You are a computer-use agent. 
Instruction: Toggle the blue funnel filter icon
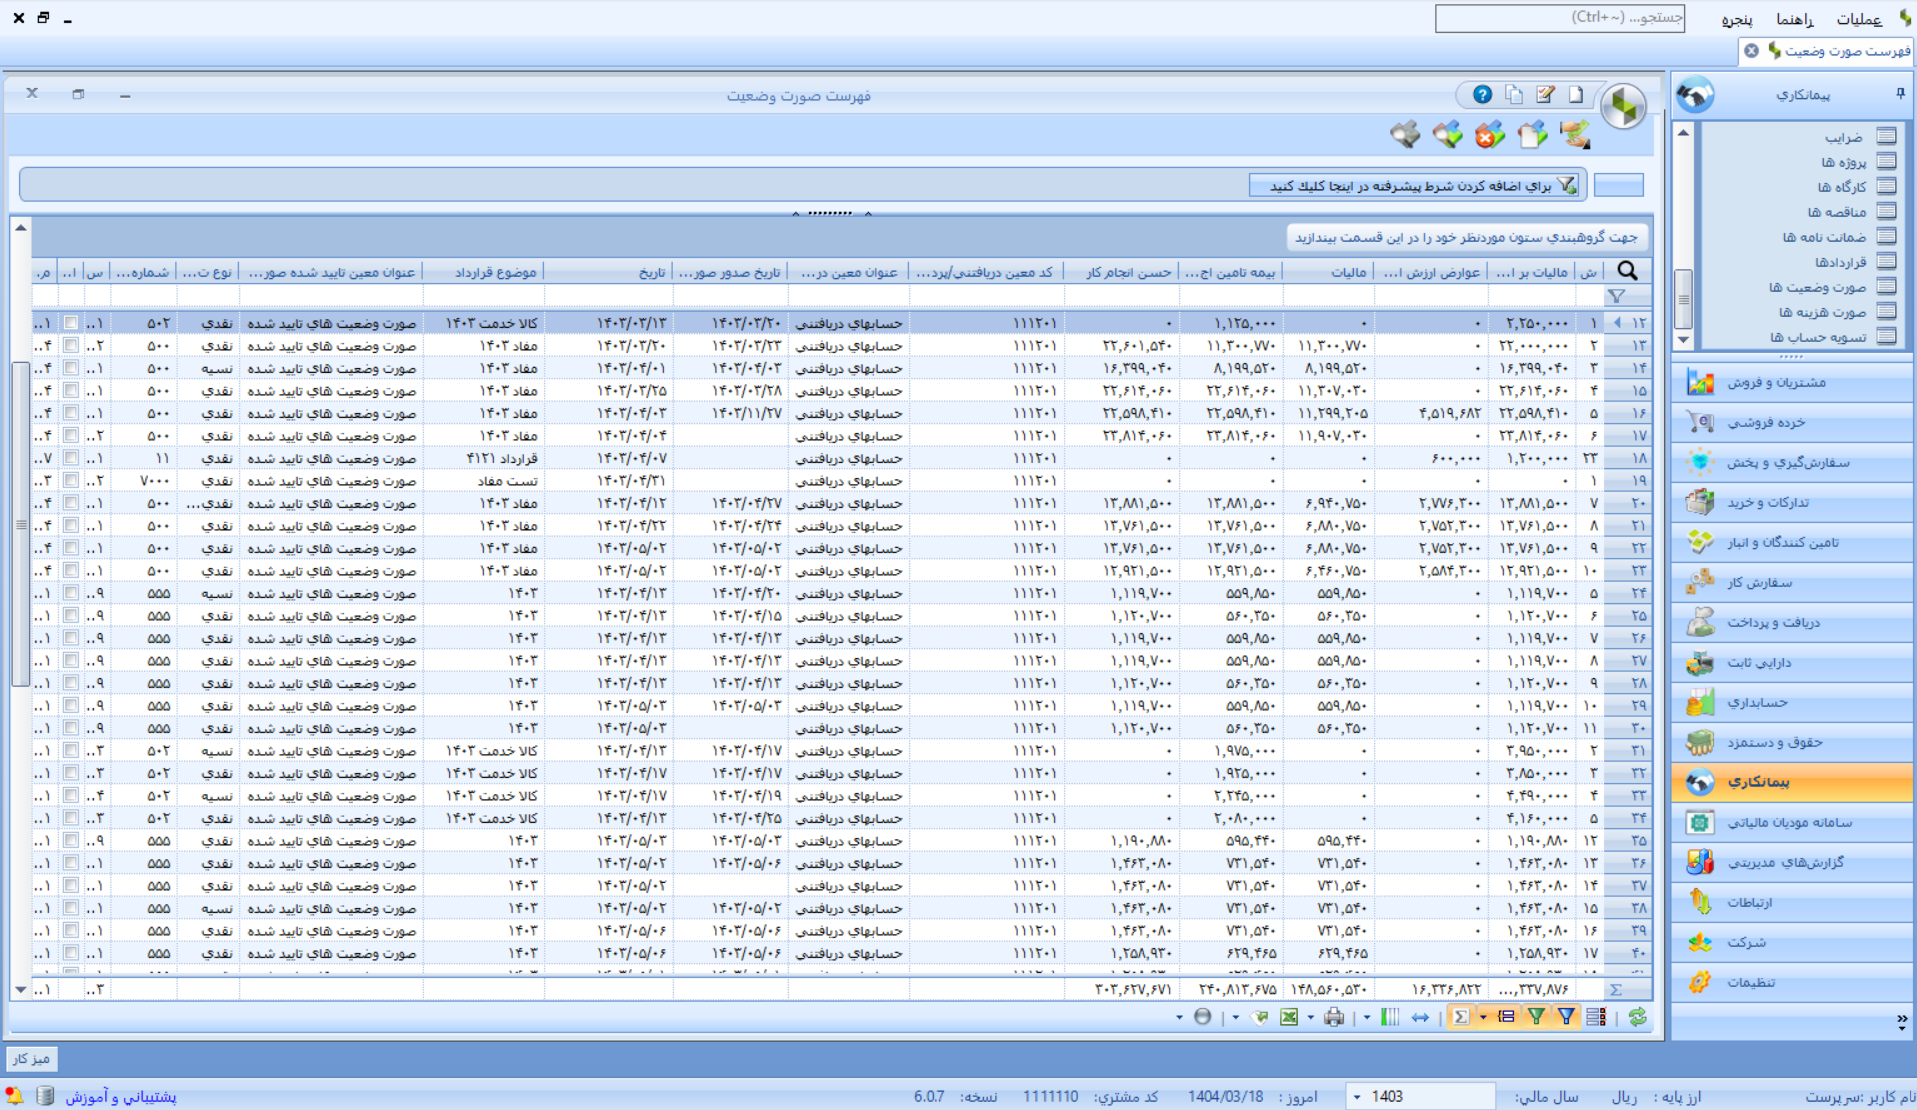[x=1566, y=1017]
